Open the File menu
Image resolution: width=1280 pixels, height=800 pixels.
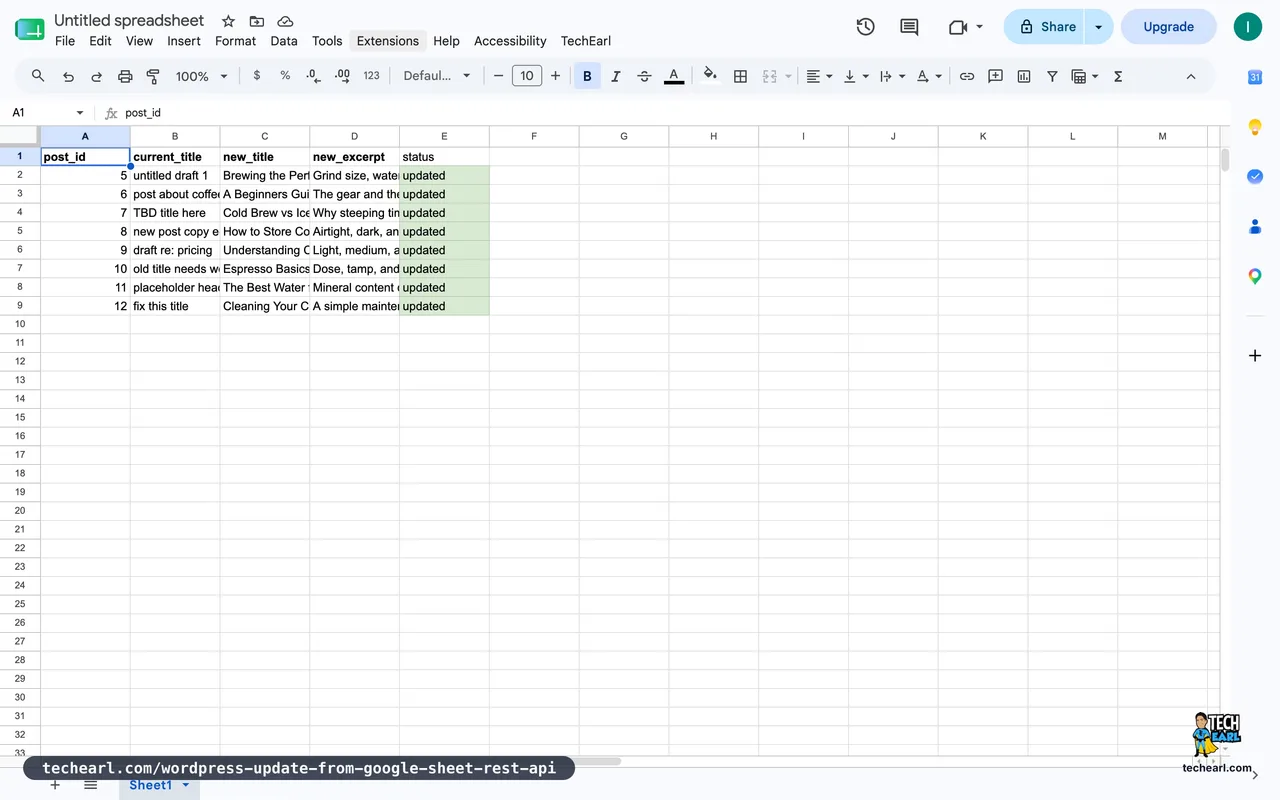pyautogui.click(x=65, y=41)
